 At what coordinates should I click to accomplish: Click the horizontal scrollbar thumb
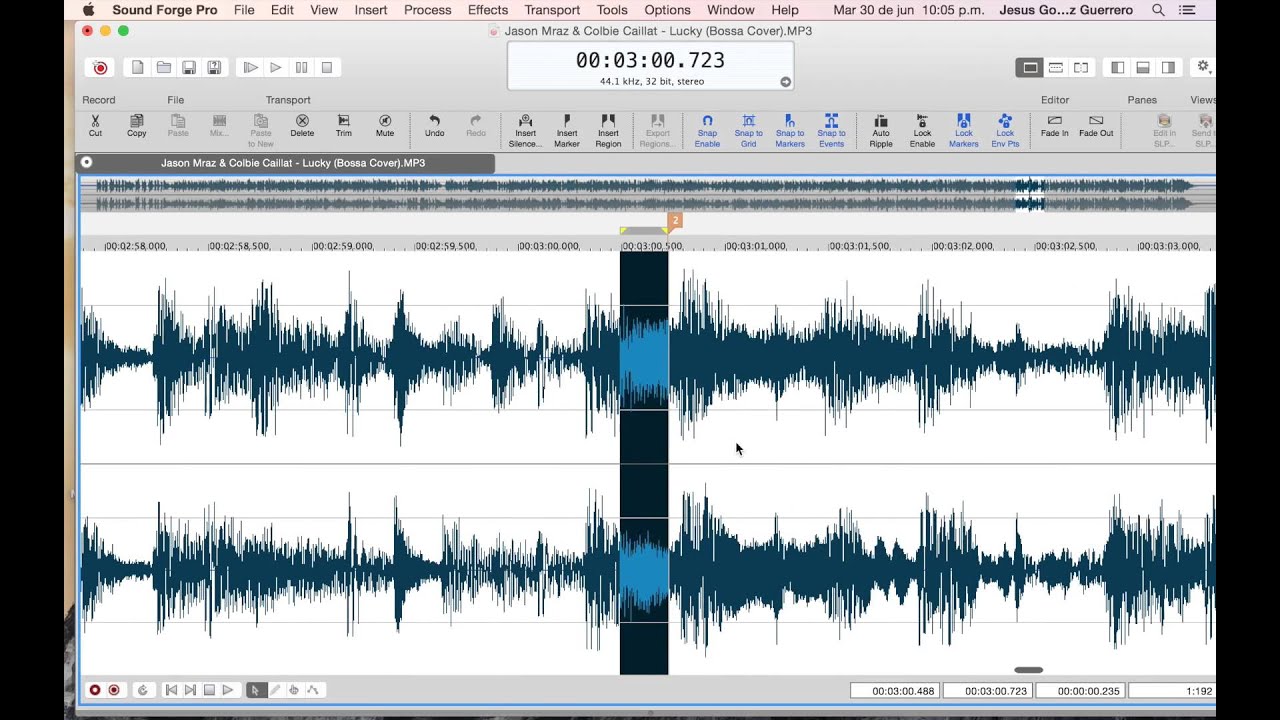1028,670
